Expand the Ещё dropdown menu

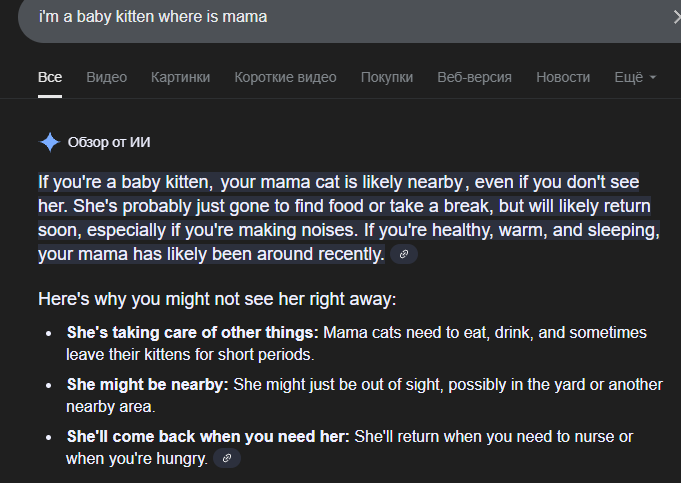[x=636, y=77]
